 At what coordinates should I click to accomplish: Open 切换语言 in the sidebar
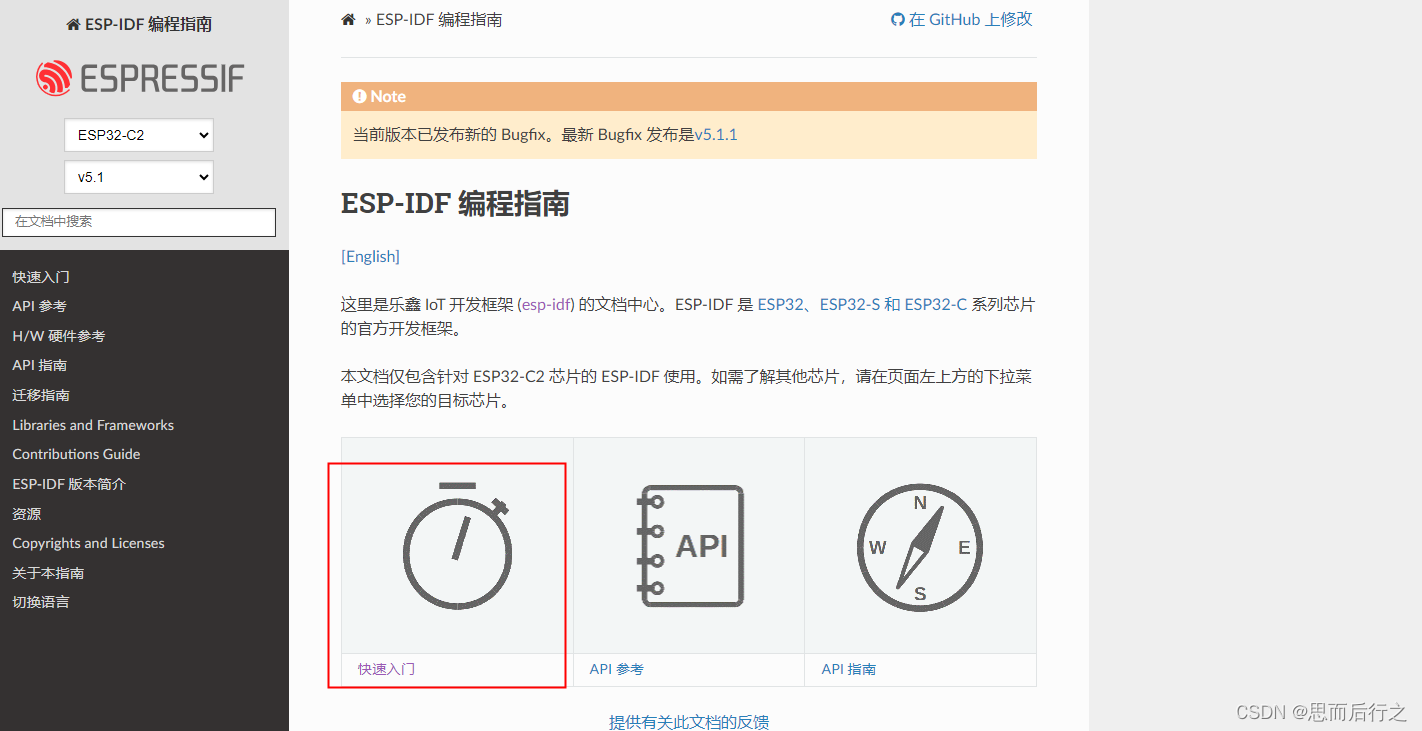41,602
